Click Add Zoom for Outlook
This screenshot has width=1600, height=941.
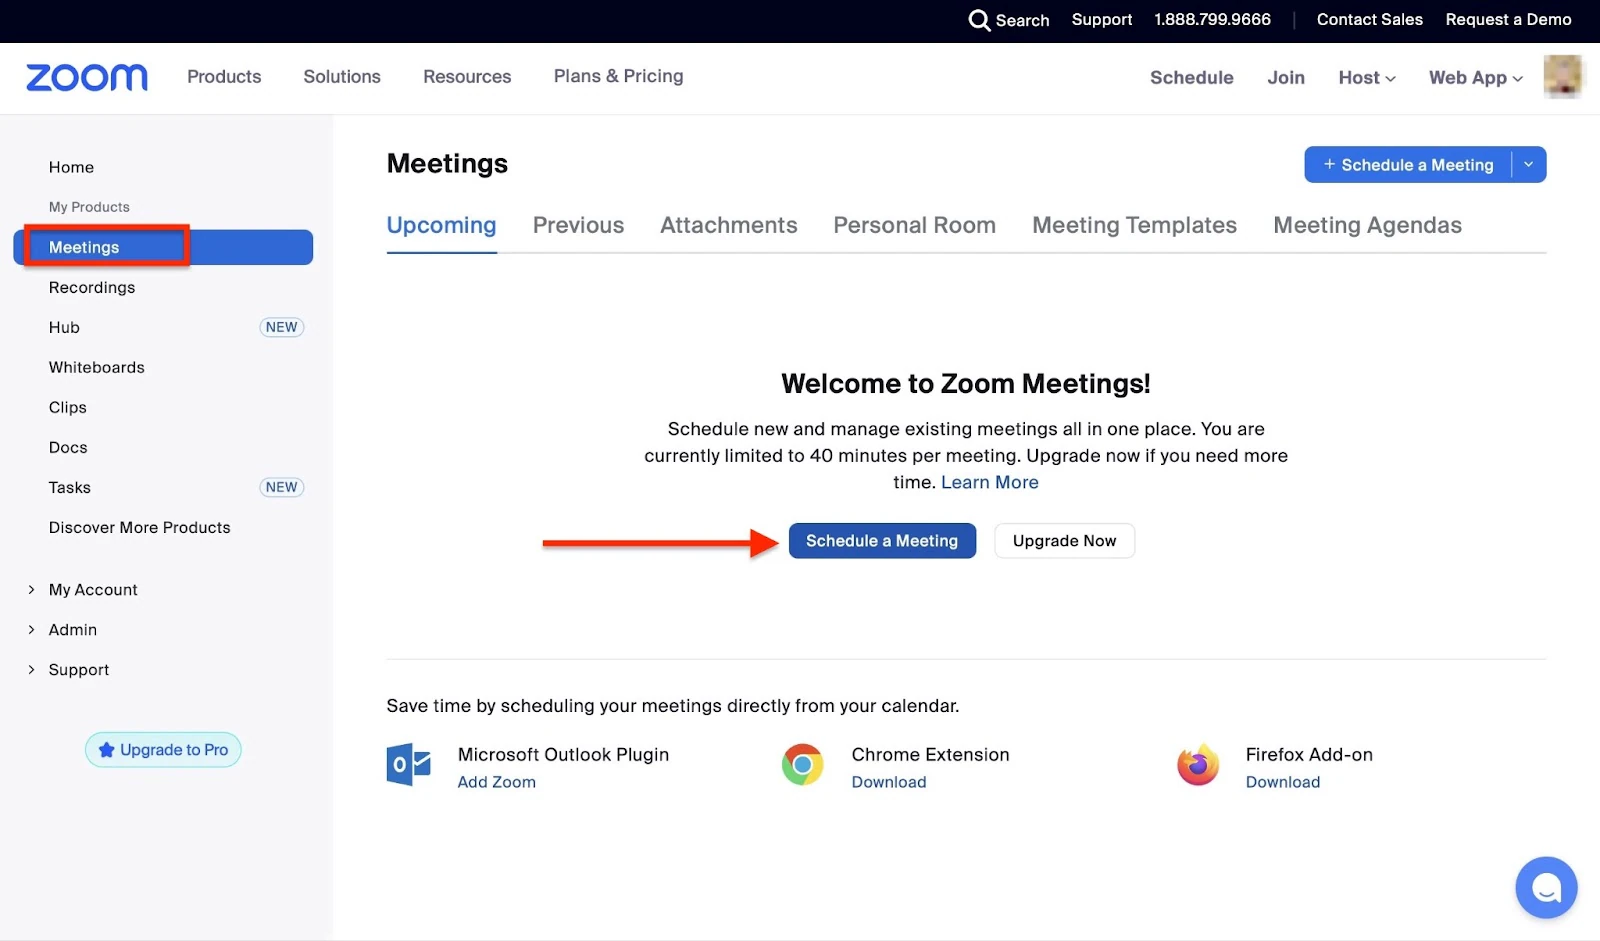[497, 783]
